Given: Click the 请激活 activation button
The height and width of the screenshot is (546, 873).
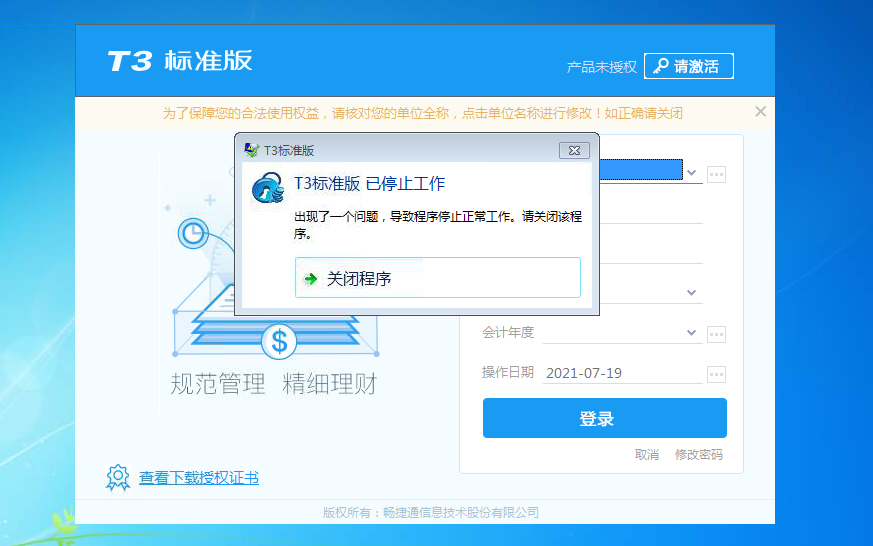Looking at the screenshot, I should click(689, 66).
